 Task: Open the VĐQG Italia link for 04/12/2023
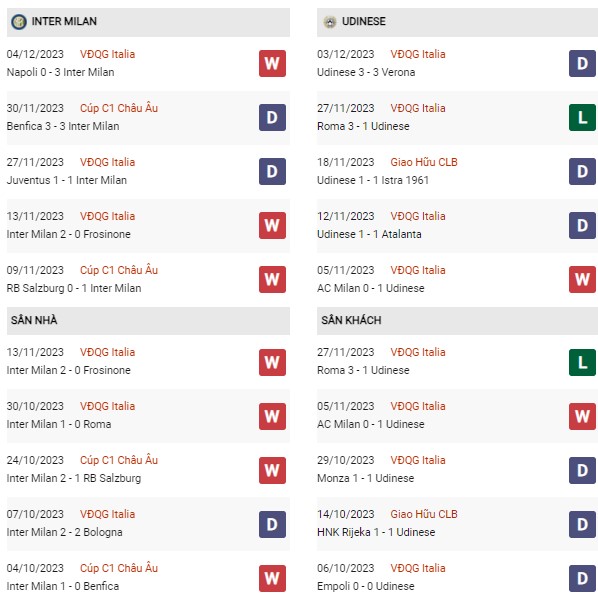coord(107,54)
